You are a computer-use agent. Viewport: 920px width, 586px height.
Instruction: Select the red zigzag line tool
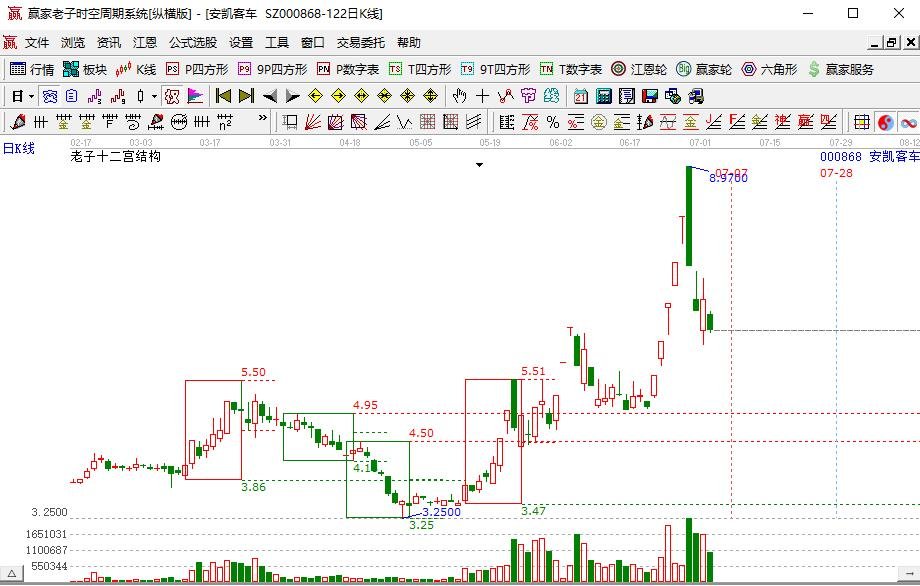[x=505, y=96]
